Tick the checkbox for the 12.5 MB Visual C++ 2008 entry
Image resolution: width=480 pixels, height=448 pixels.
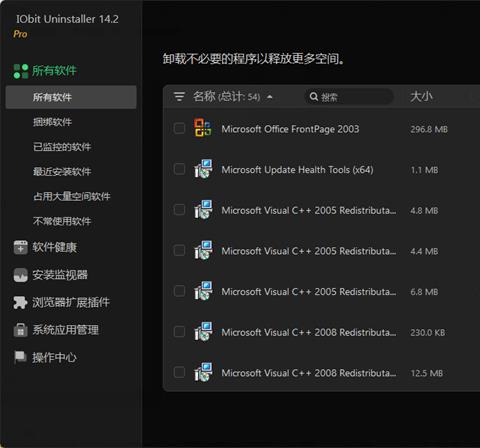179,372
